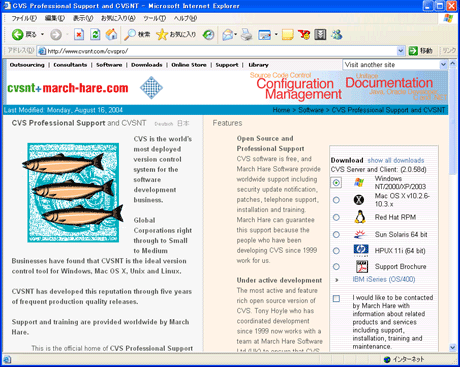Screen dimensions: 460x367
Task: Click the Sun Solaris logo icon
Action: pos(360,234)
